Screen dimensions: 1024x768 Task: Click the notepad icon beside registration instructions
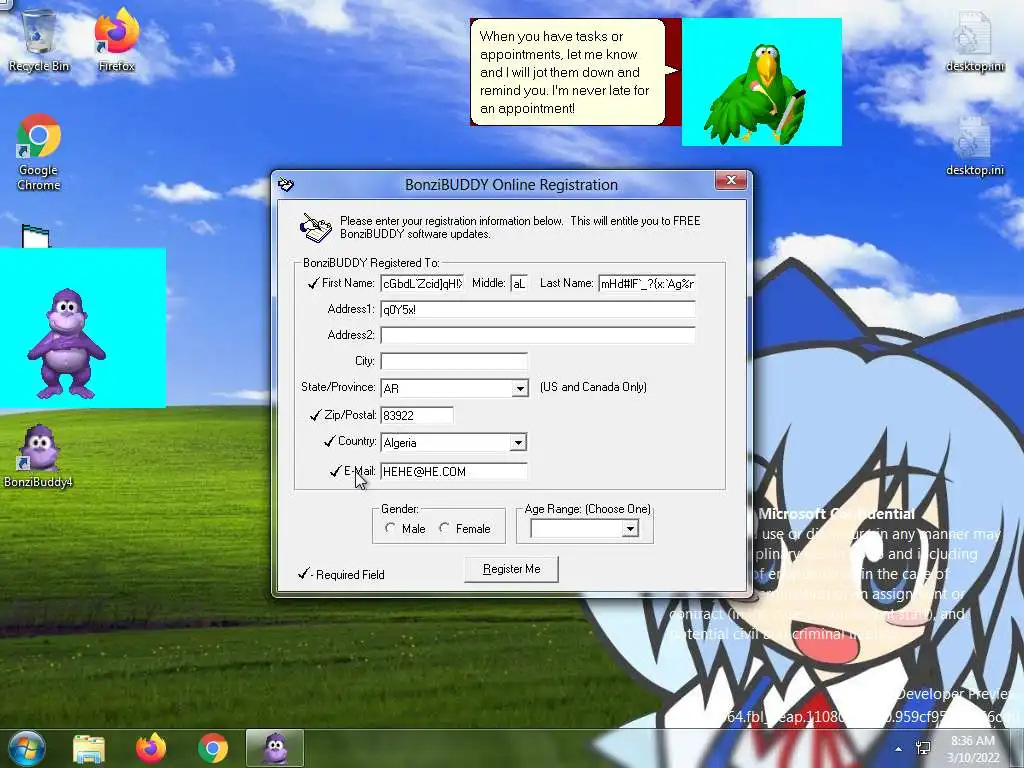click(315, 228)
